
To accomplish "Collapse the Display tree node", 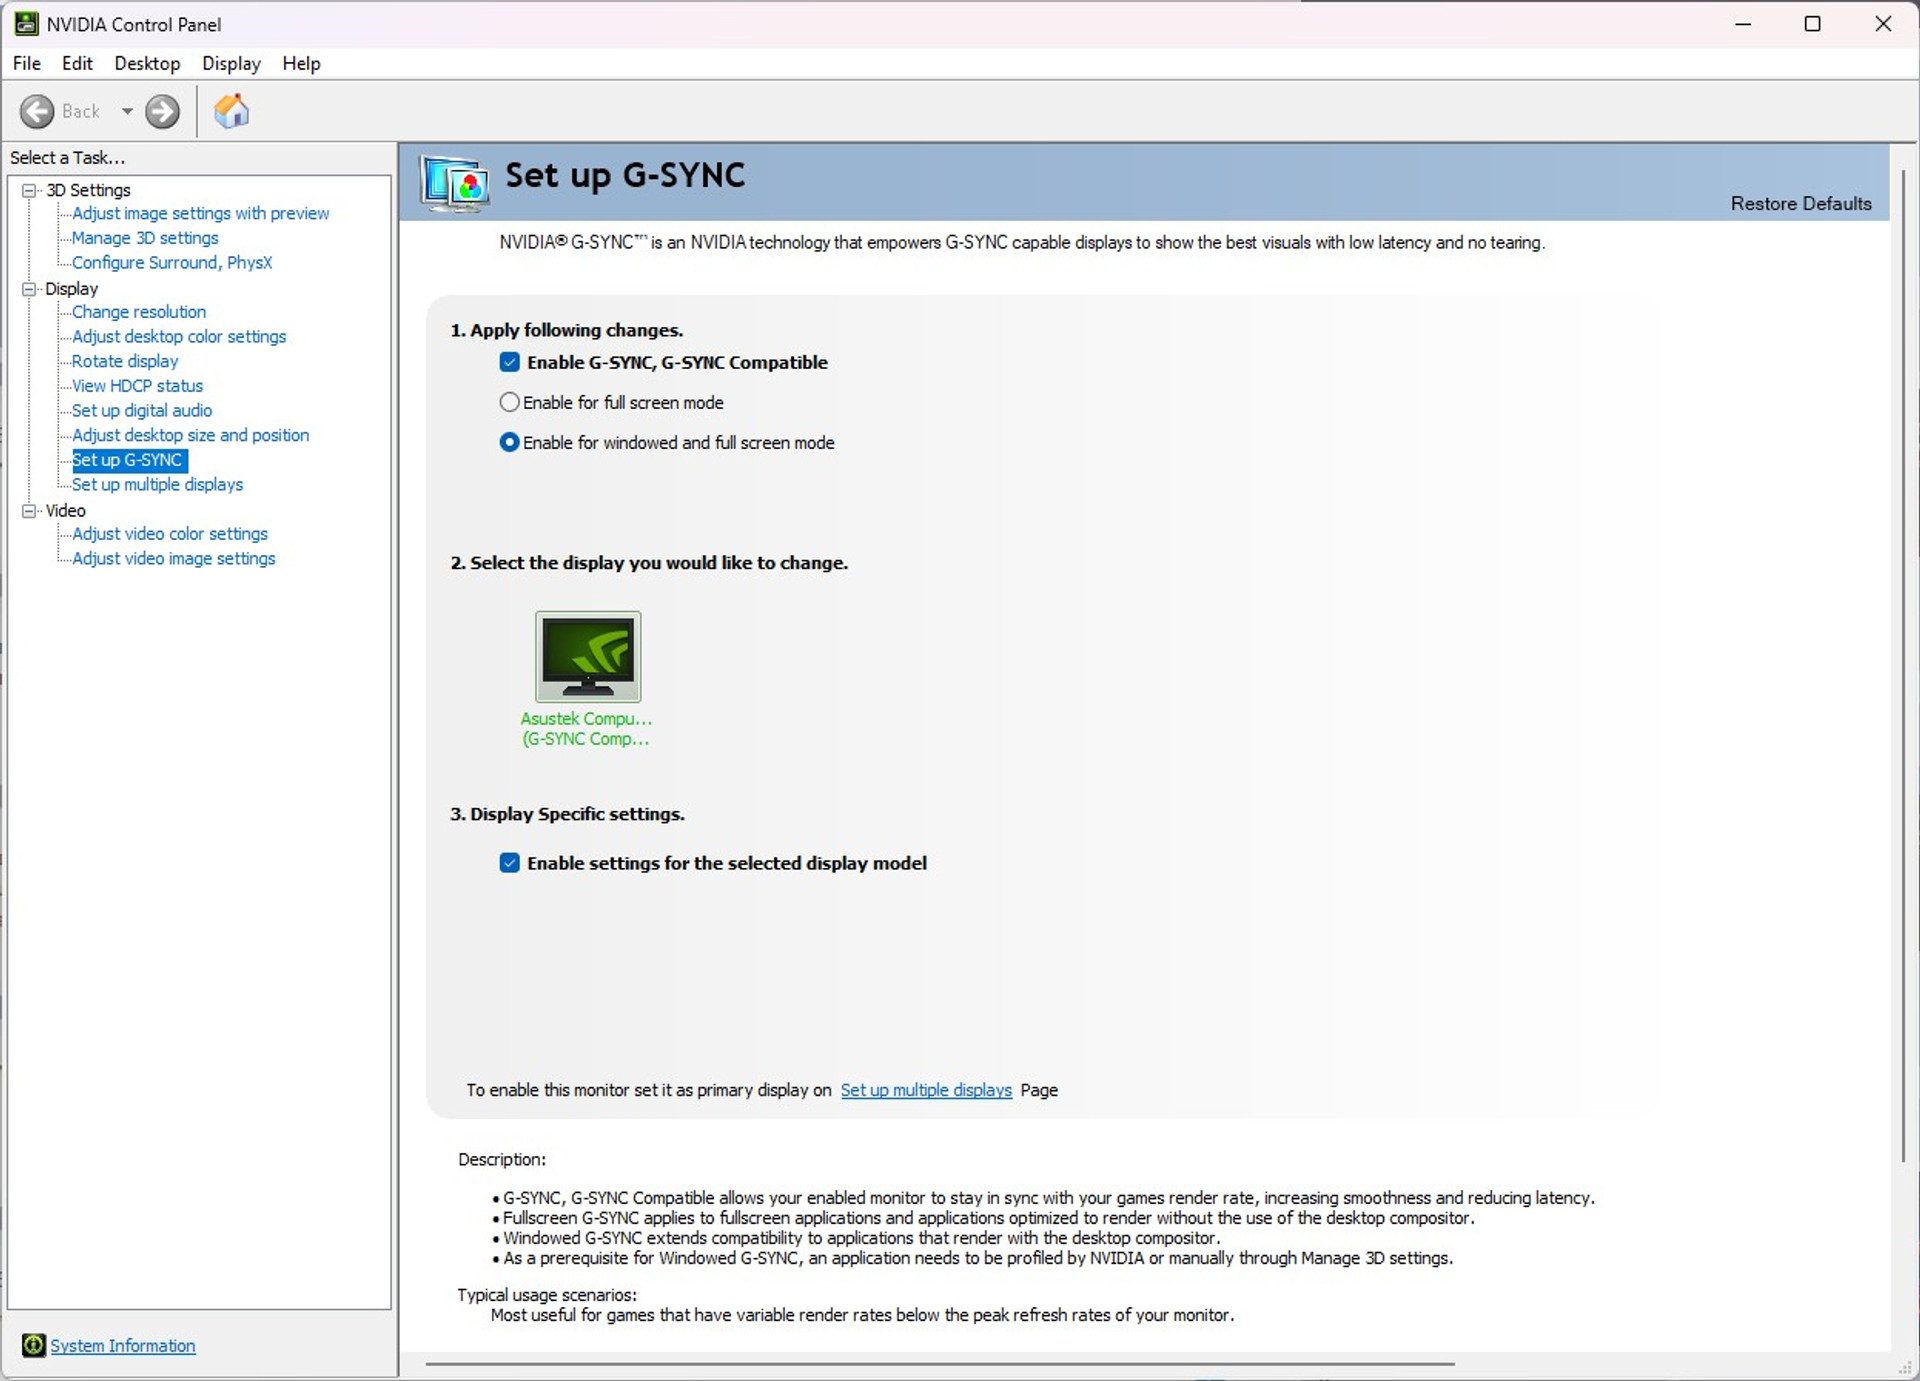I will click(29, 289).
